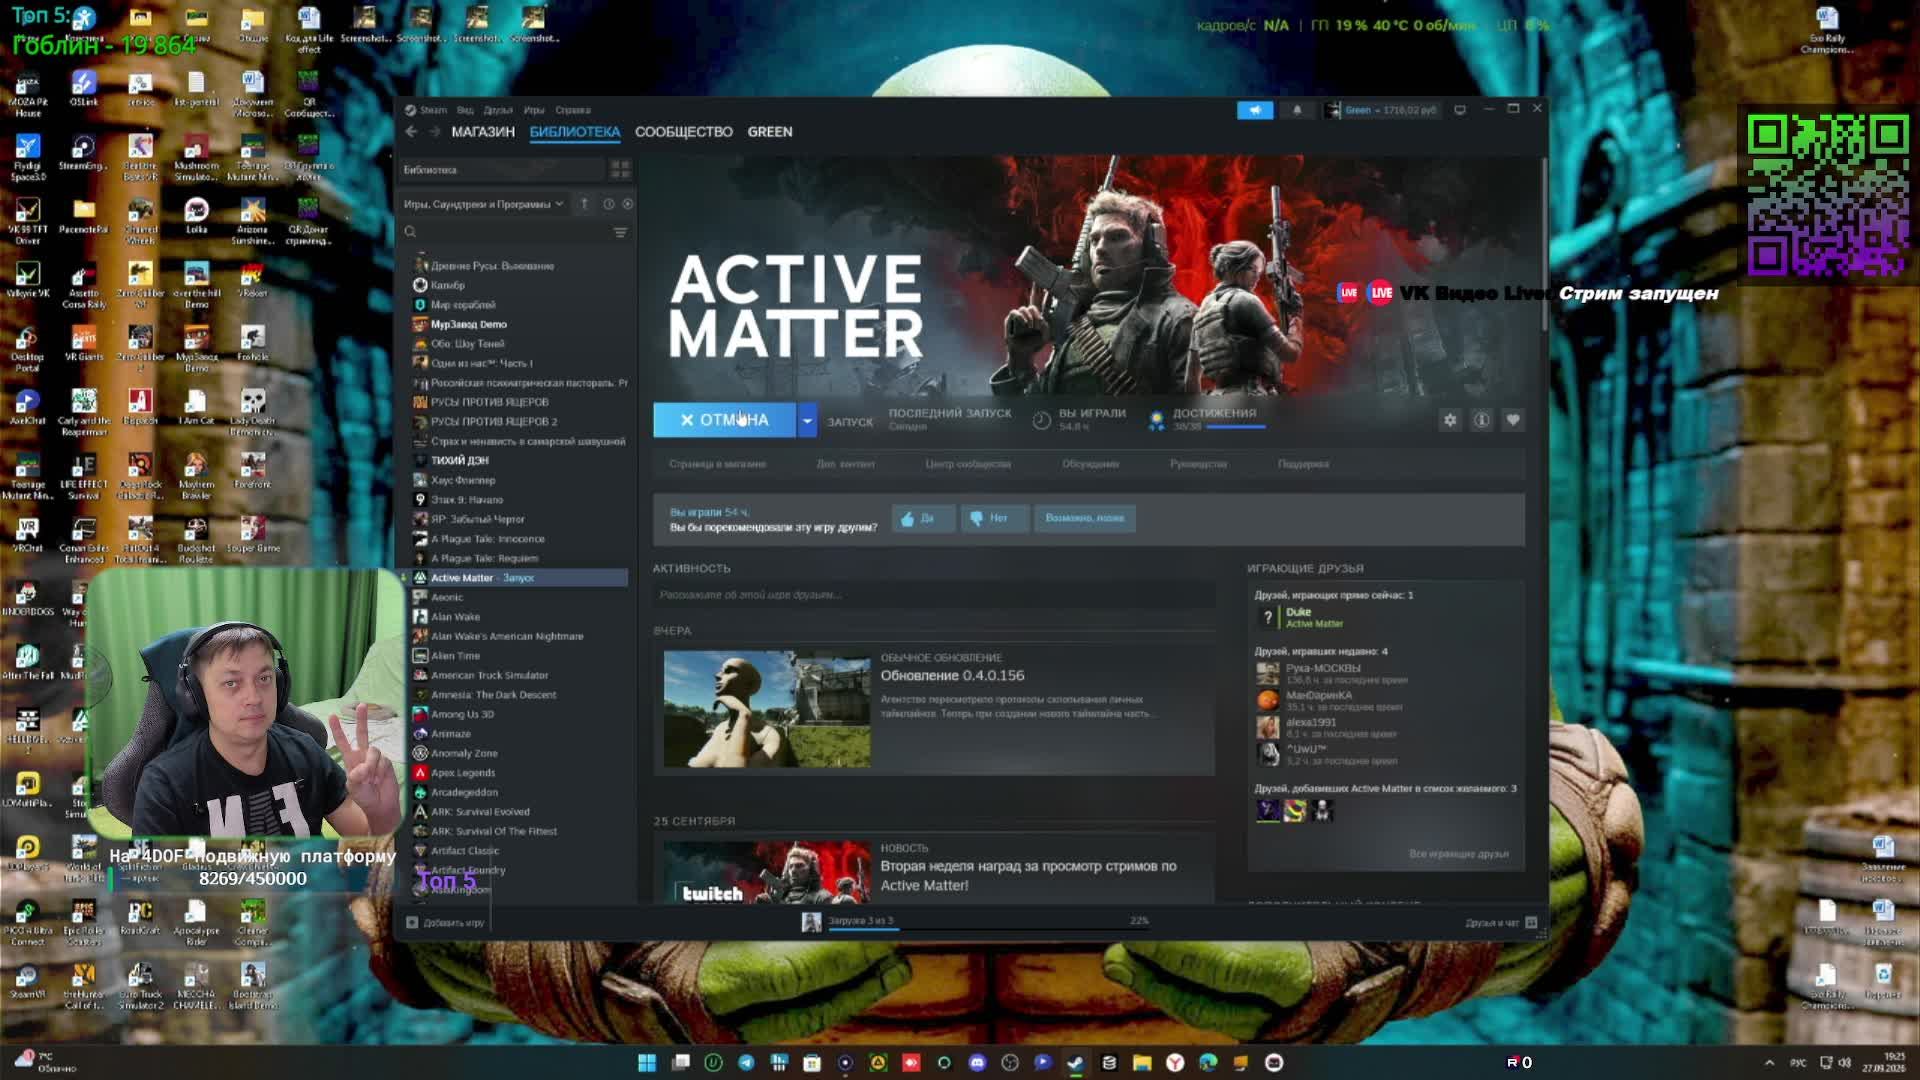This screenshot has width=1920, height=1080.
Task: Expand the Игры, Саундтреки и Программы filter dropdown
Action: pos(483,204)
